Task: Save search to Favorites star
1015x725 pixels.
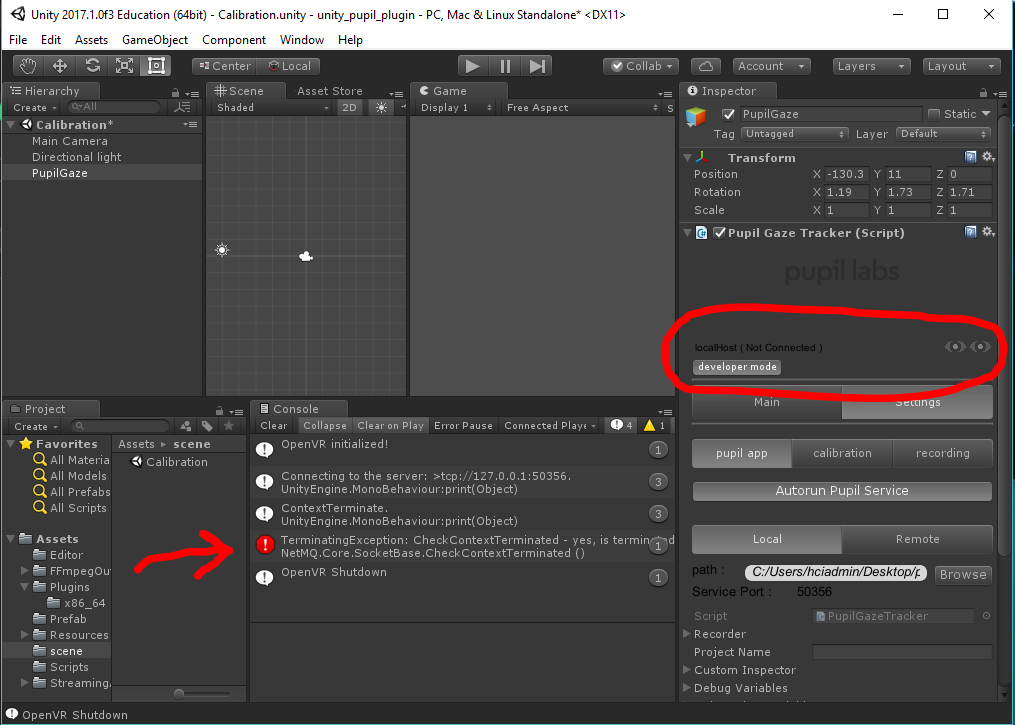Action: point(229,426)
